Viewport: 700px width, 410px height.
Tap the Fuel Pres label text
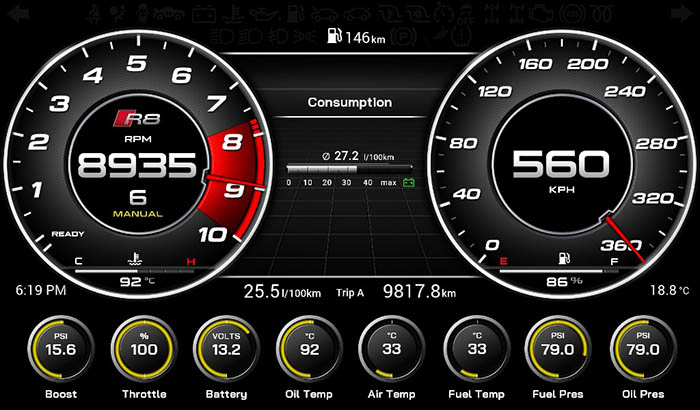[x=558, y=394]
